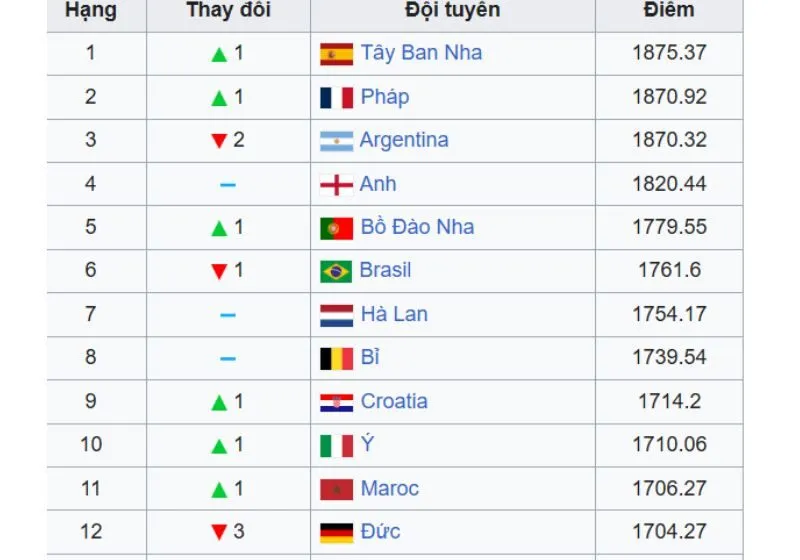Click the Spain flag icon
The image size is (800, 560).
click(x=336, y=54)
